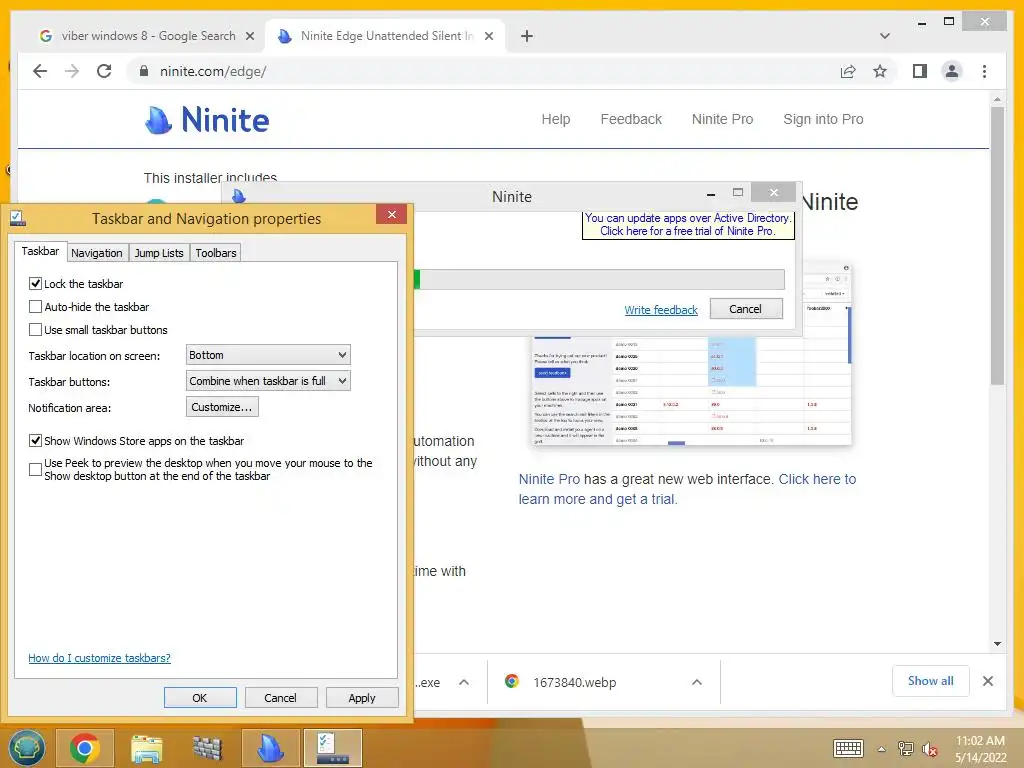1024x768 pixels.
Task: Switch to Navigation tab
Action: pyautogui.click(x=97, y=253)
